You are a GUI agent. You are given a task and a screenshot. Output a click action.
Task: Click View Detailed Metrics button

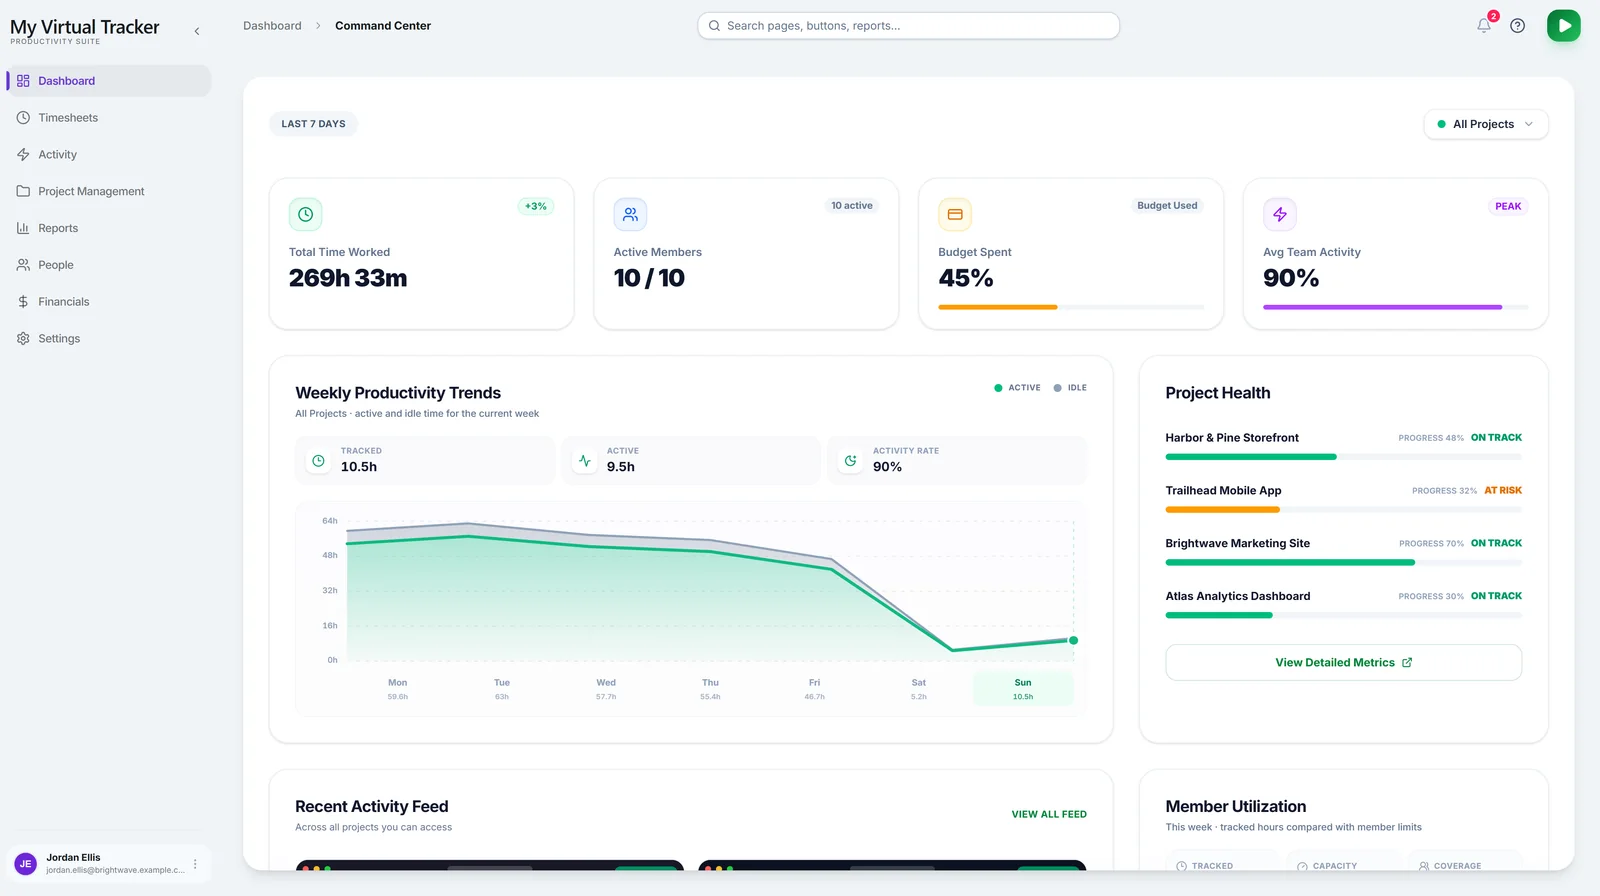[x=1344, y=663]
